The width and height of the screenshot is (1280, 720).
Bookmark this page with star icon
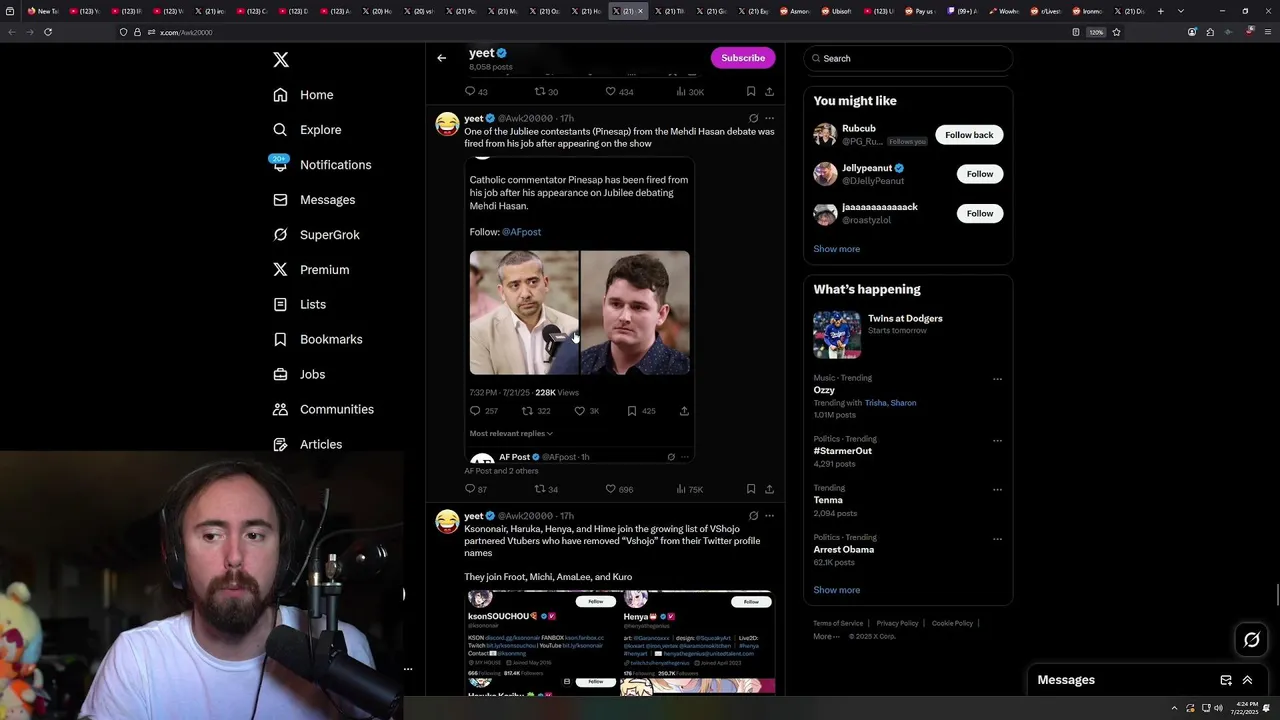click(1116, 32)
